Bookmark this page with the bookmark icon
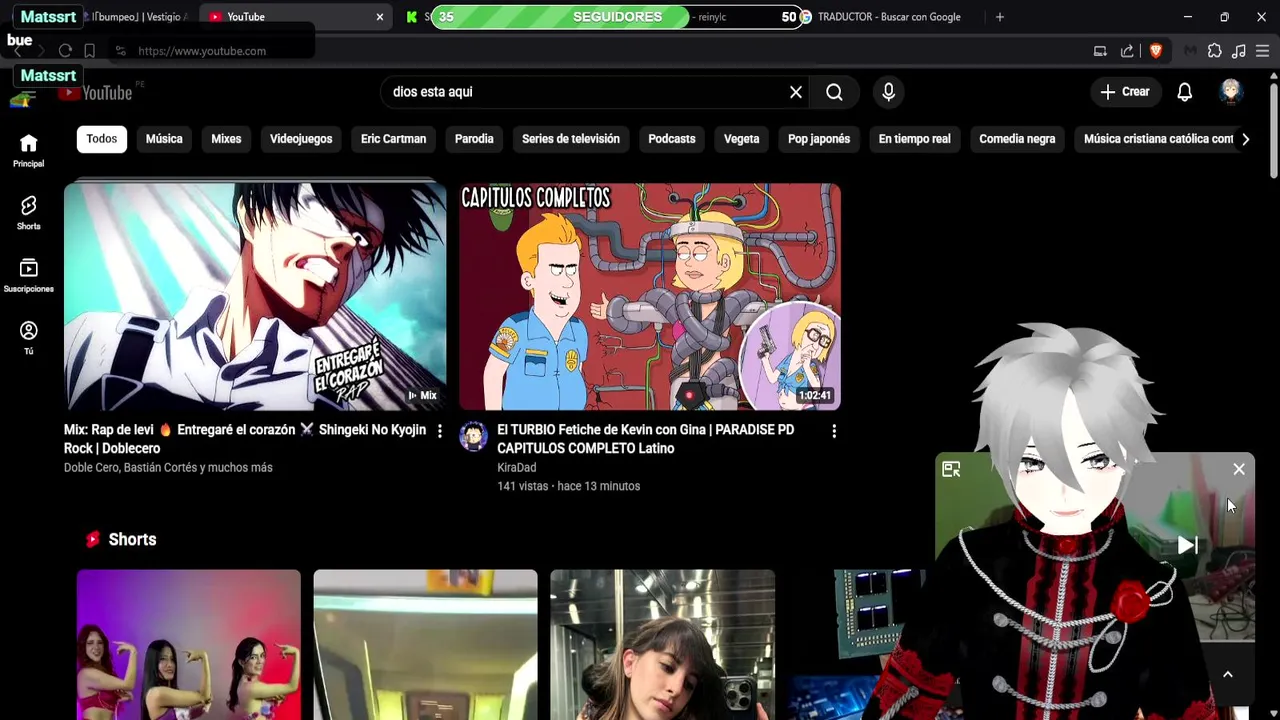1280x720 pixels. (x=89, y=51)
